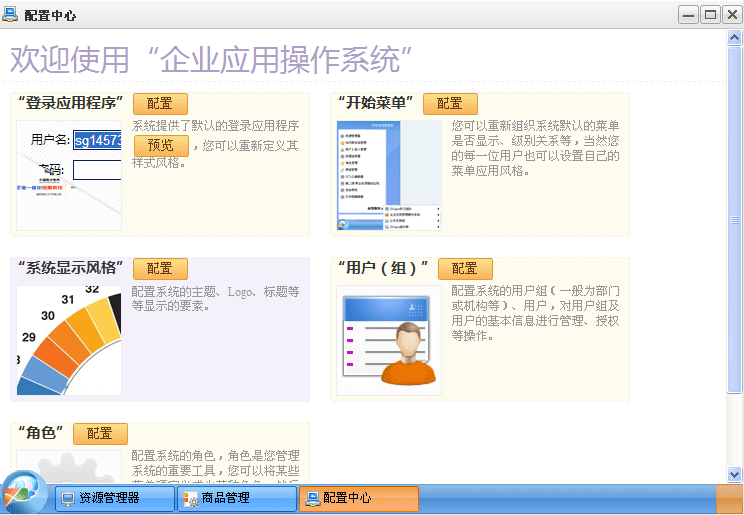Minimize the 配置中心 window
The width and height of the screenshot is (744, 515).
click(x=688, y=15)
